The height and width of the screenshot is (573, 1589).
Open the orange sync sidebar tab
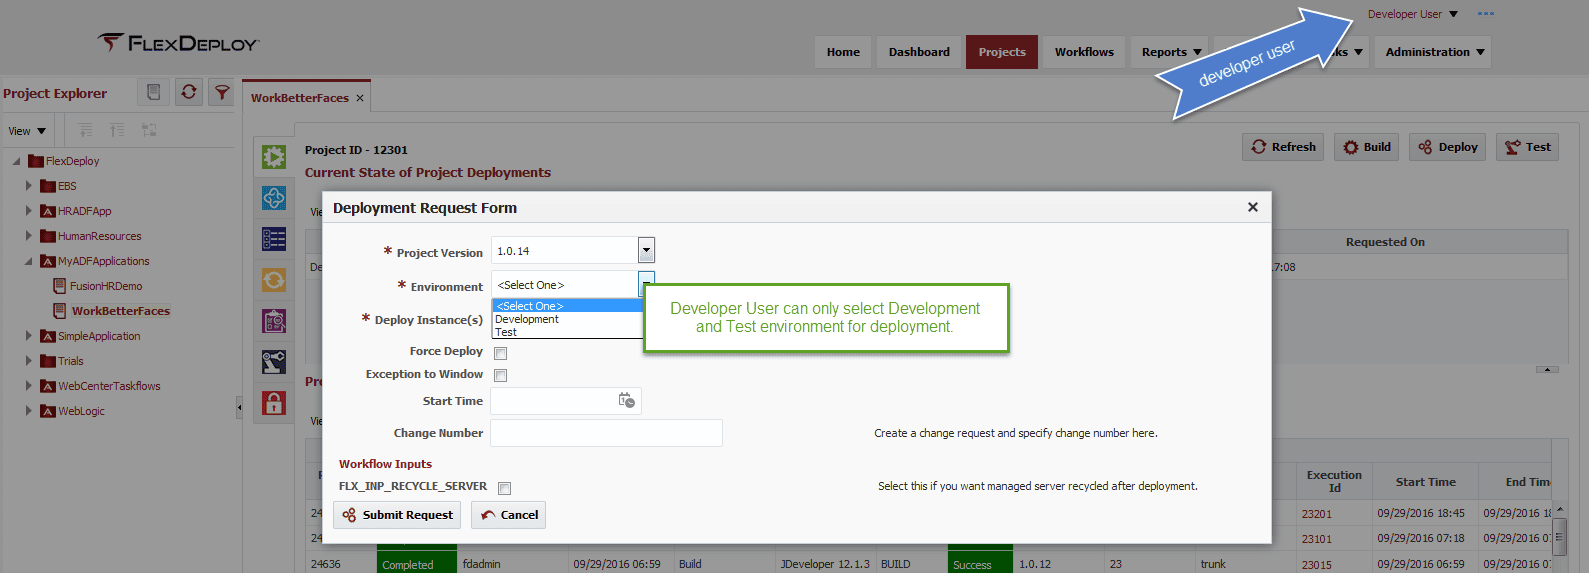point(274,280)
